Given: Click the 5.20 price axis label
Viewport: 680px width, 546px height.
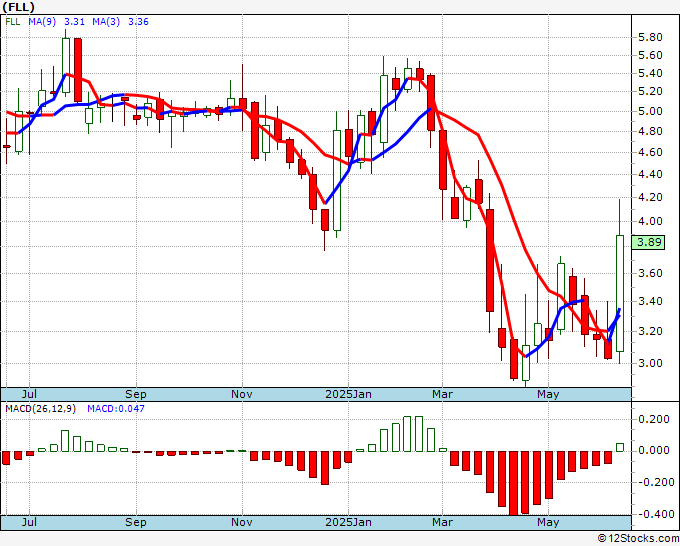Looking at the screenshot, I should pyautogui.click(x=651, y=92).
